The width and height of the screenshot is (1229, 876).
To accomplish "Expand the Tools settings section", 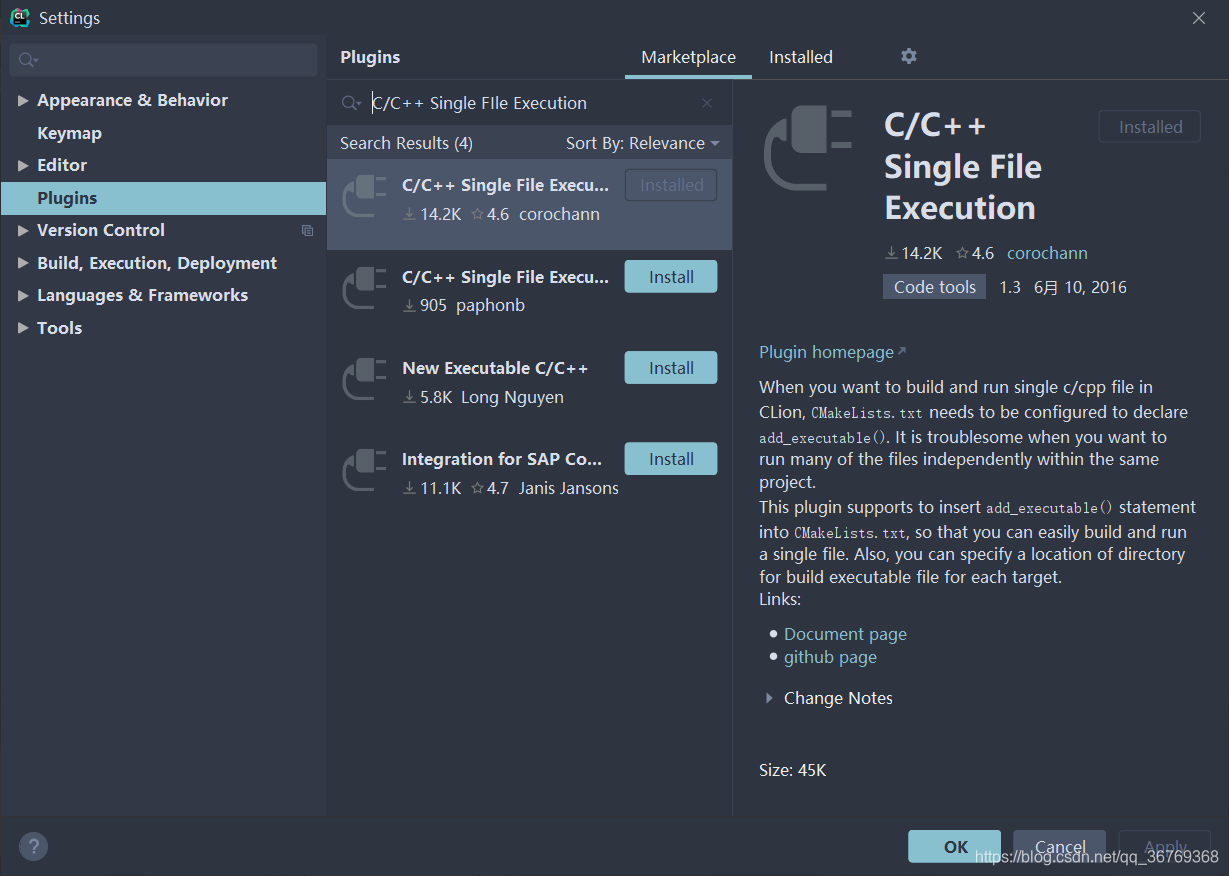I will (x=23, y=328).
